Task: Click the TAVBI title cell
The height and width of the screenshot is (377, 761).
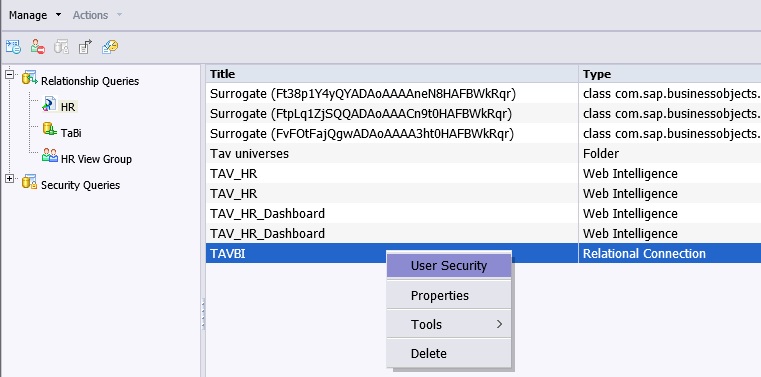Action: 392,253
